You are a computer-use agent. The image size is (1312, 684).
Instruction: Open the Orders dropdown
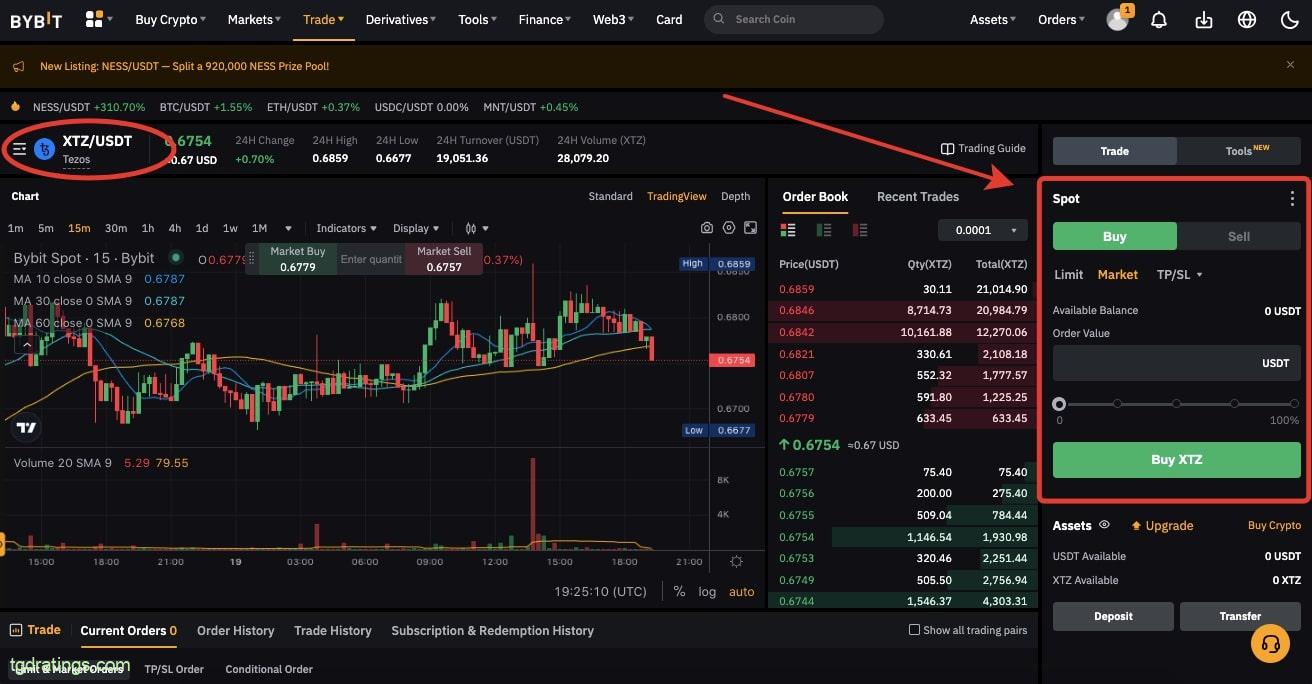click(x=1062, y=19)
